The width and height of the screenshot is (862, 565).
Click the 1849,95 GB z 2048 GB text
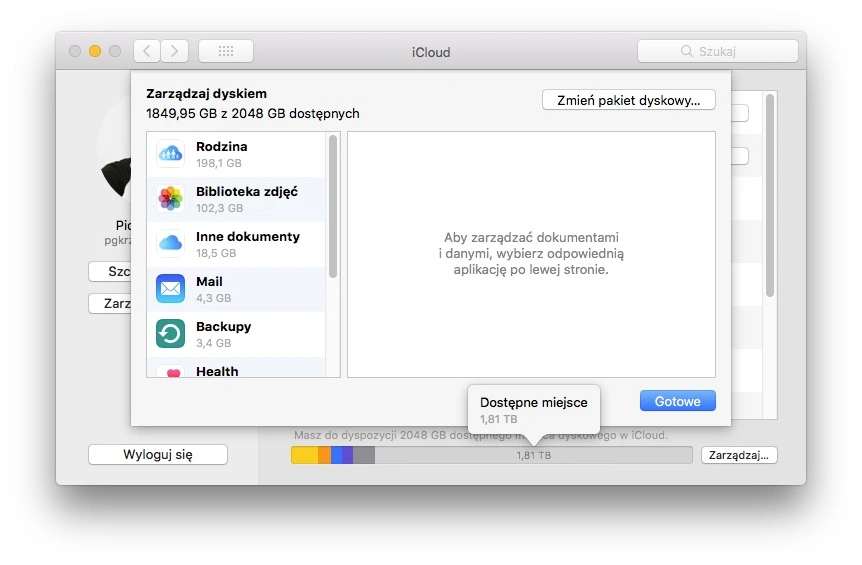(253, 113)
